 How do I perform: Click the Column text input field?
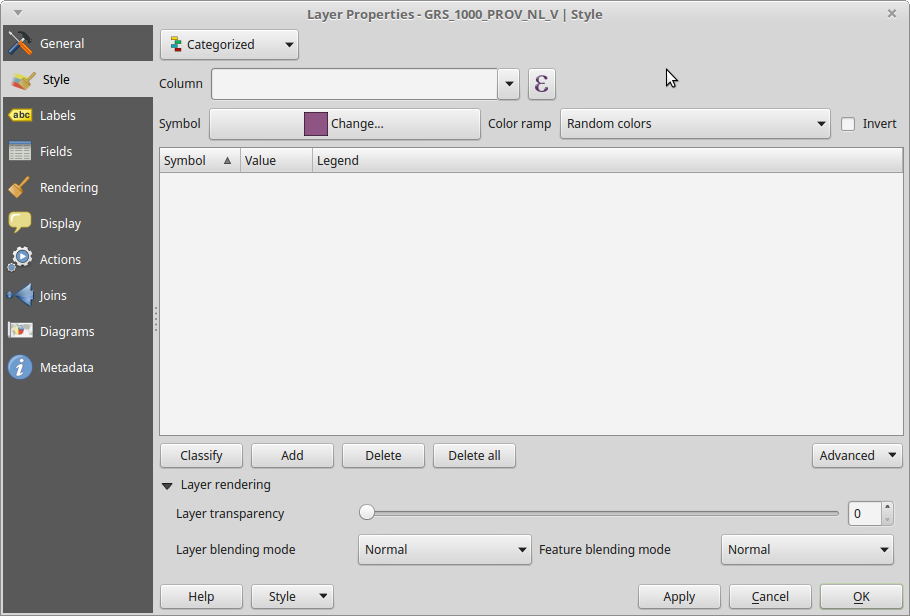click(354, 84)
